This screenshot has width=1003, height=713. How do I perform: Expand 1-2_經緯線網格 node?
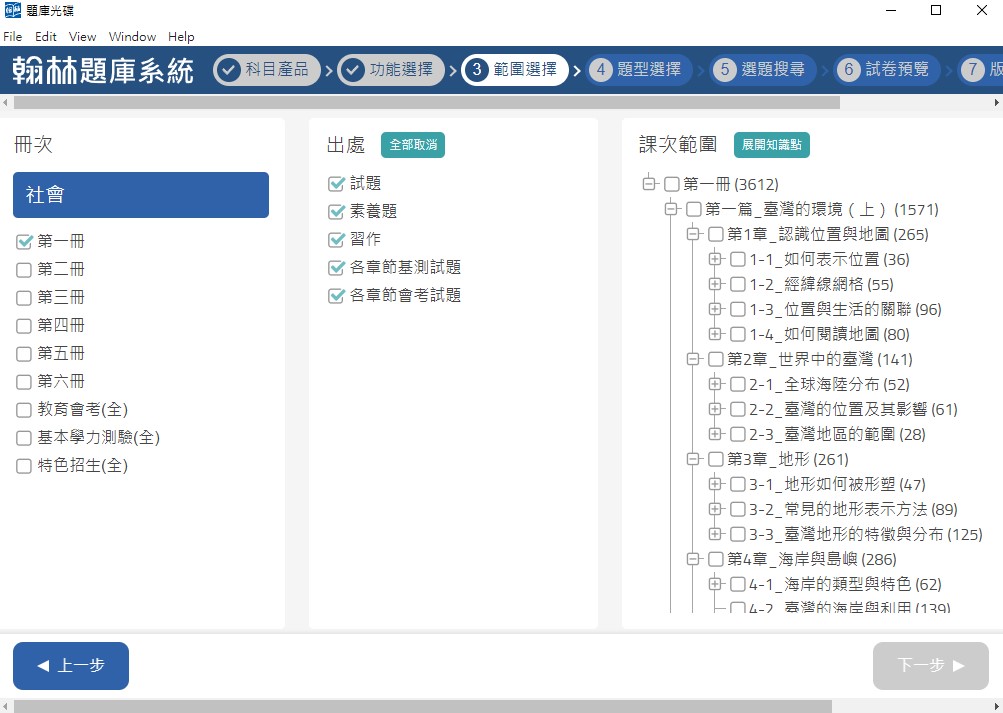[715, 284]
